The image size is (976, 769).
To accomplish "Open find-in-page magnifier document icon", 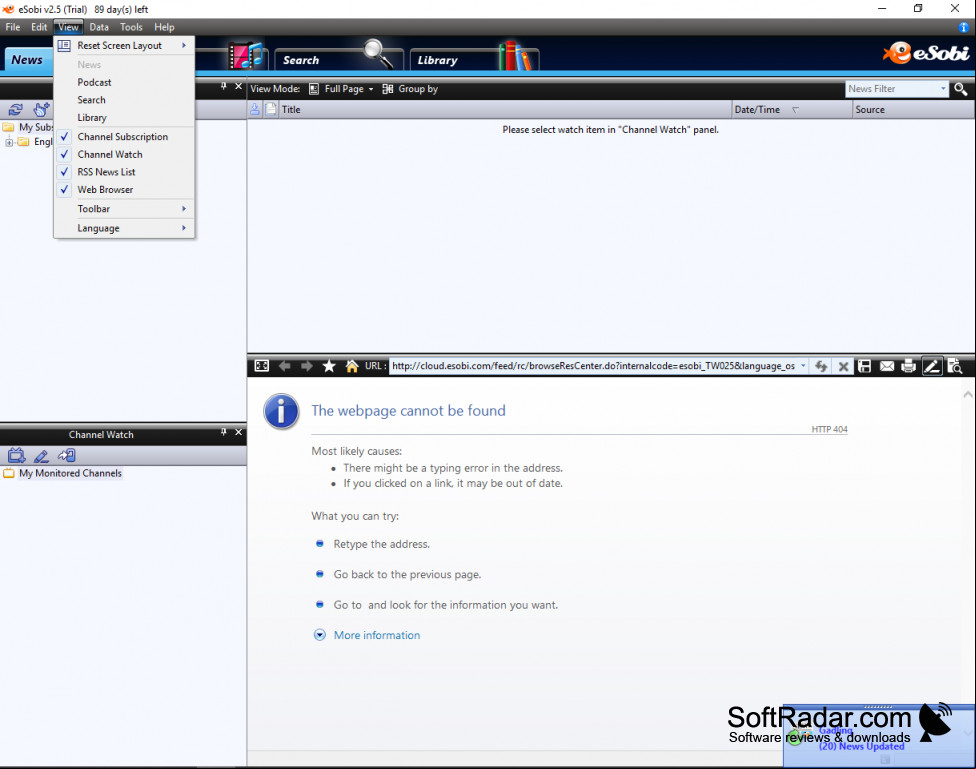I will click(x=955, y=366).
